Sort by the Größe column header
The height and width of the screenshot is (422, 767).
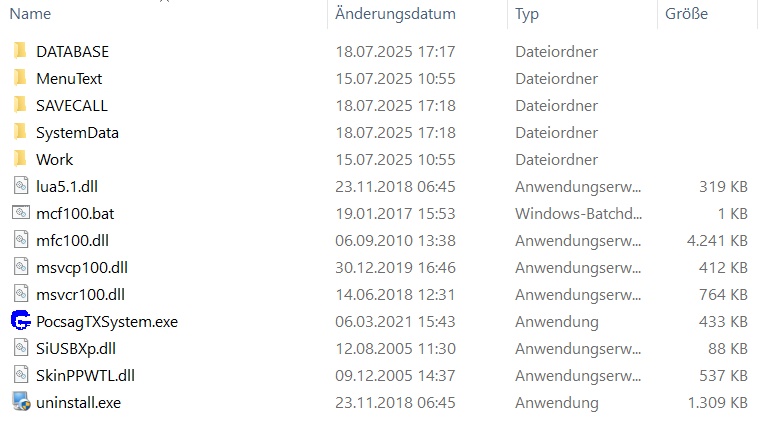[686, 14]
